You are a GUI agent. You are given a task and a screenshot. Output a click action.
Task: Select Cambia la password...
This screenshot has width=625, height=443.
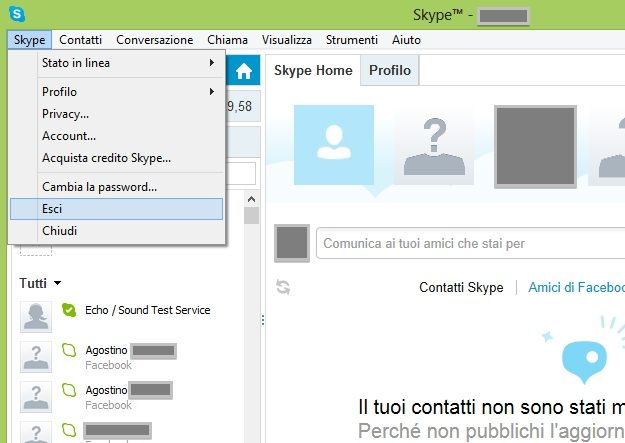[x=117, y=187]
